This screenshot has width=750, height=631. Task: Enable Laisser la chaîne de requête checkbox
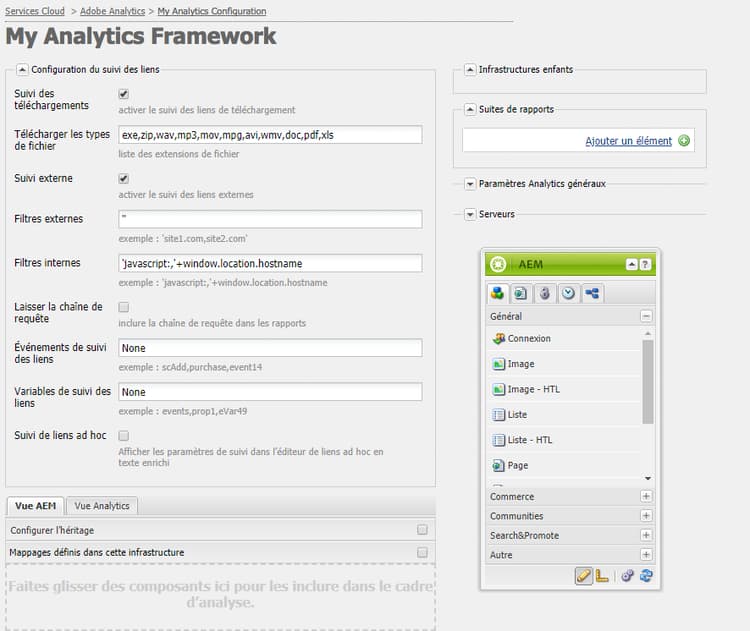pyautogui.click(x=123, y=307)
